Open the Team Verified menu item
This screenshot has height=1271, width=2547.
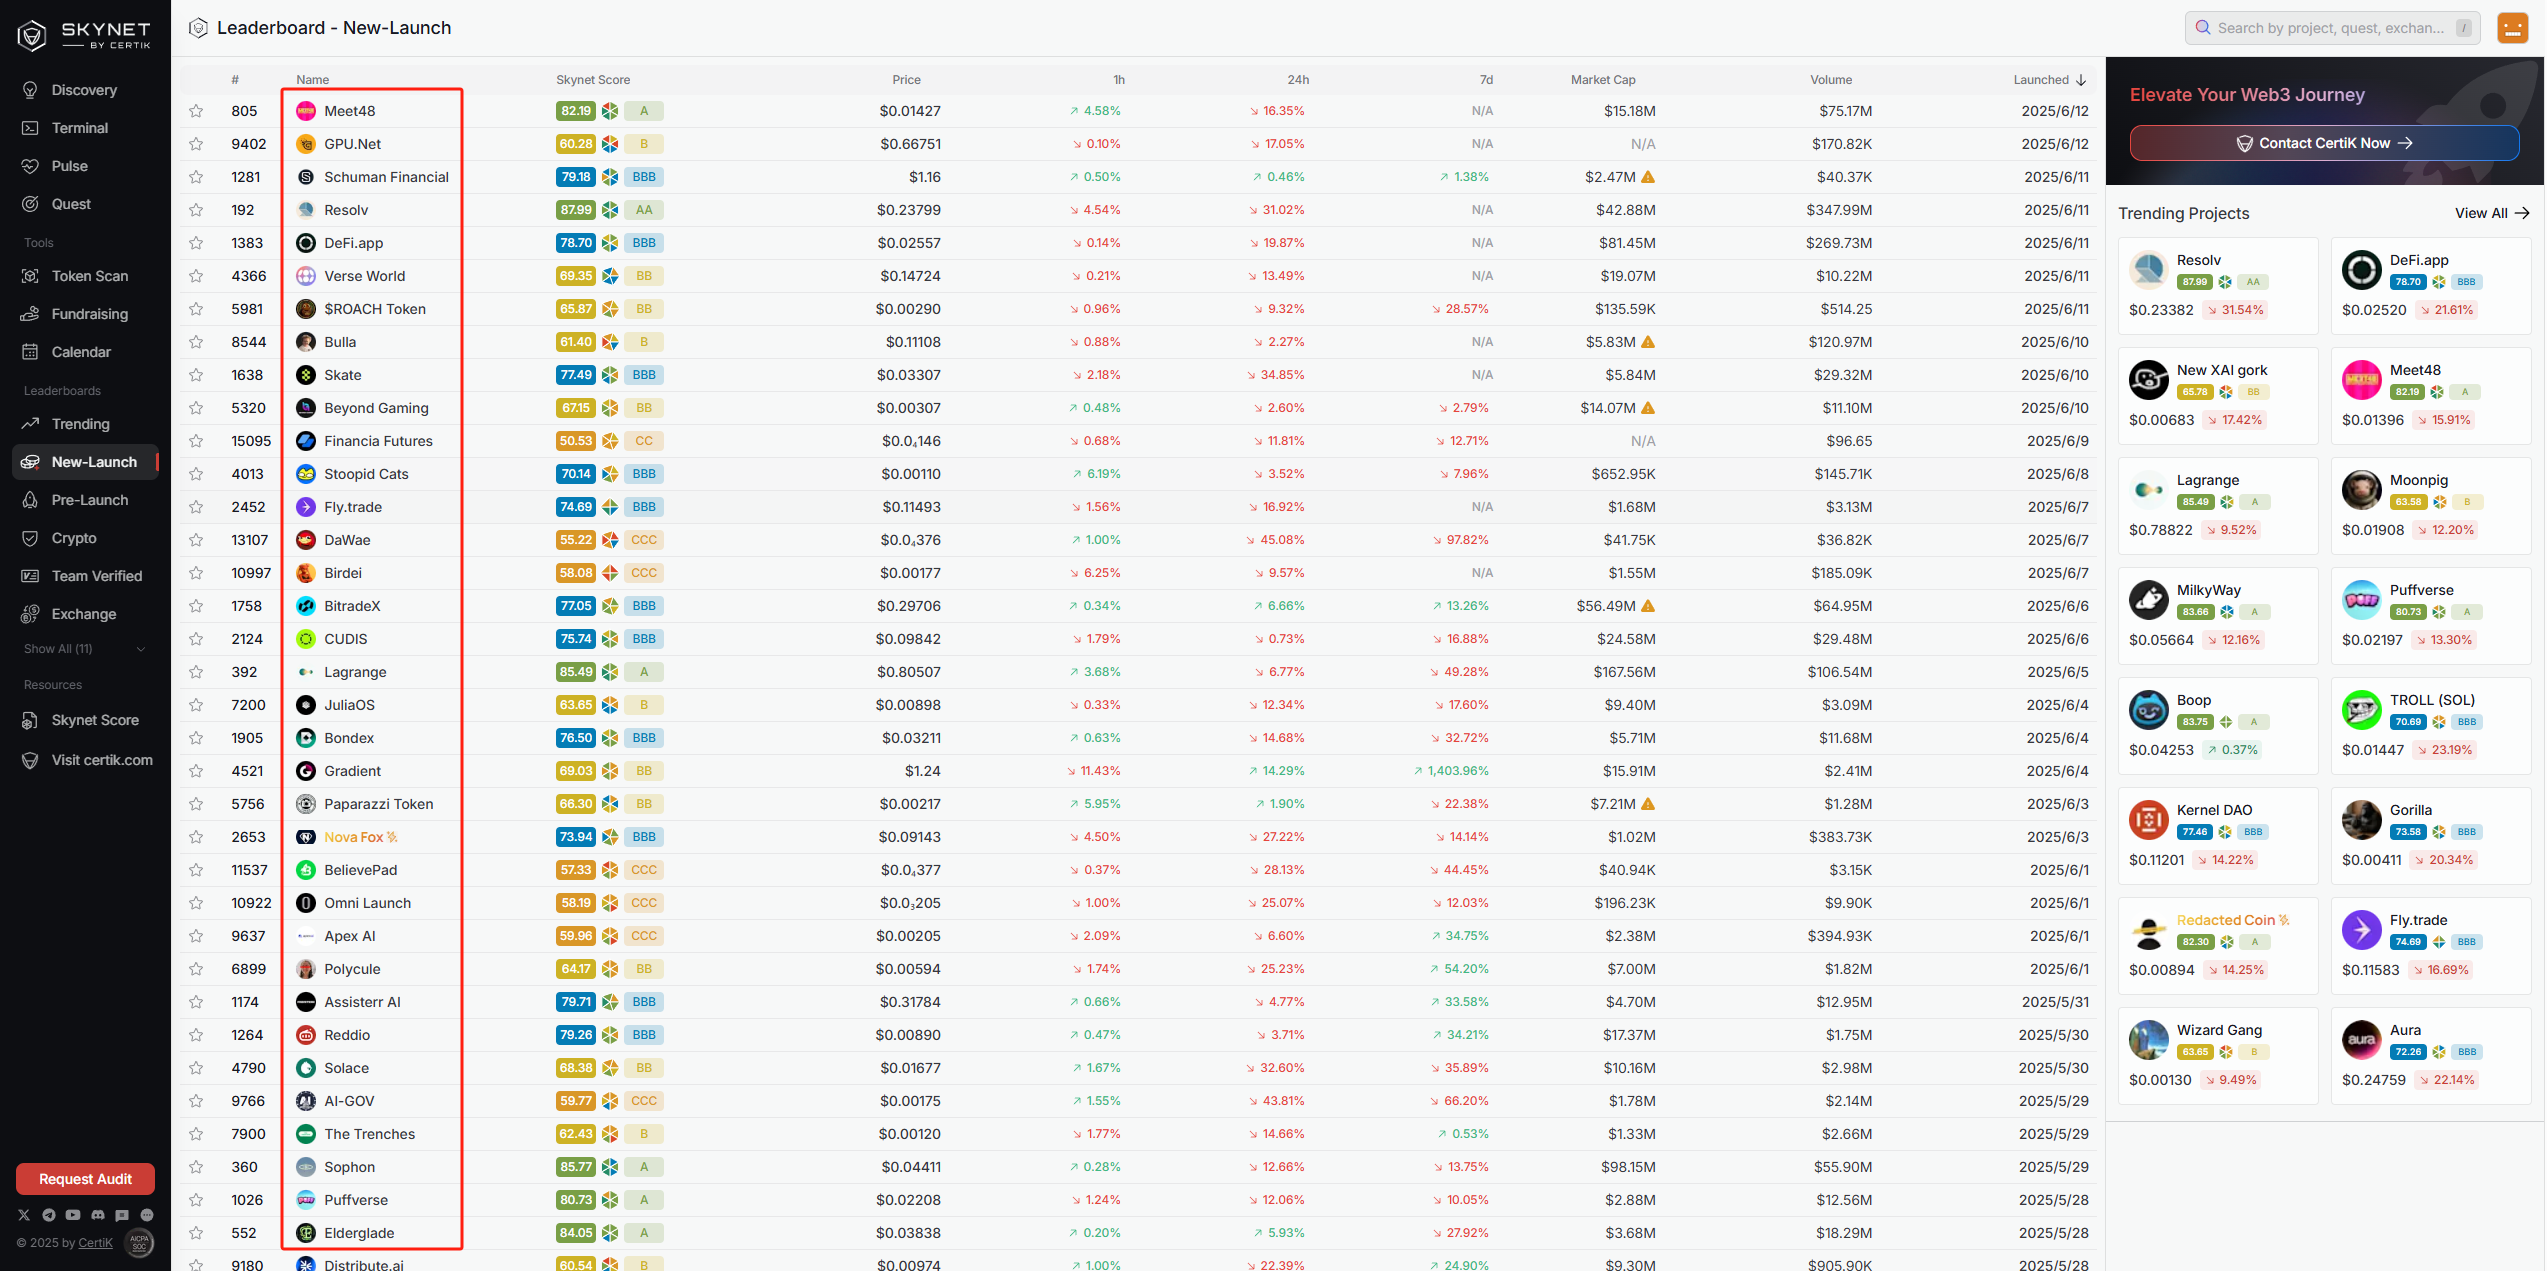pos(85,576)
